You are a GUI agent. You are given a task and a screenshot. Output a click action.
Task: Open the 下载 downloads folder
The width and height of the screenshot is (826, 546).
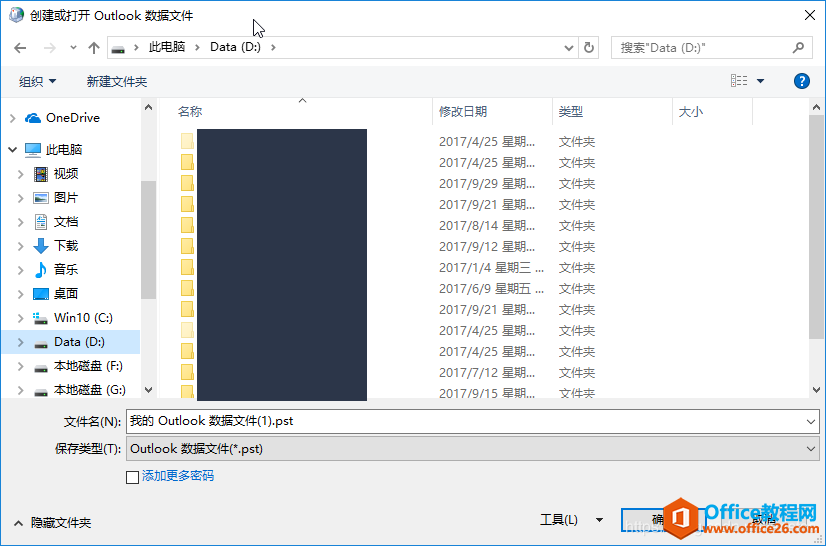[66, 246]
